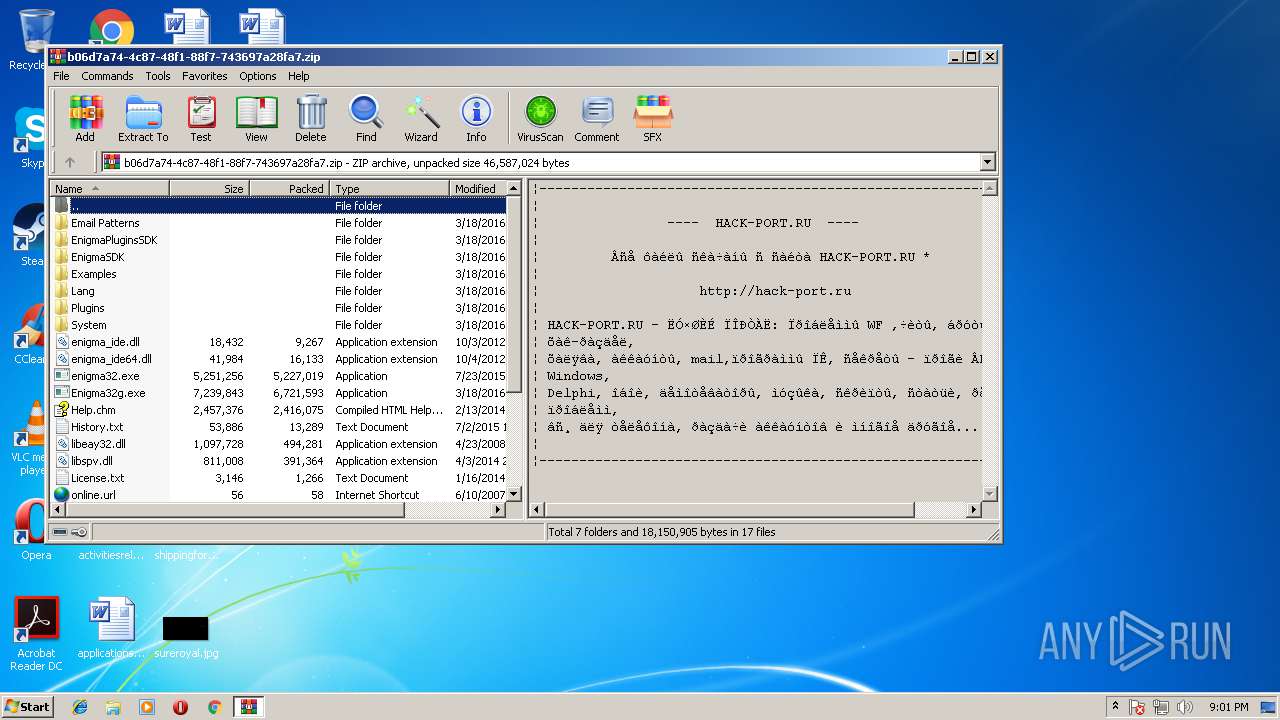Sort file list by Size column

pyautogui.click(x=209, y=188)
